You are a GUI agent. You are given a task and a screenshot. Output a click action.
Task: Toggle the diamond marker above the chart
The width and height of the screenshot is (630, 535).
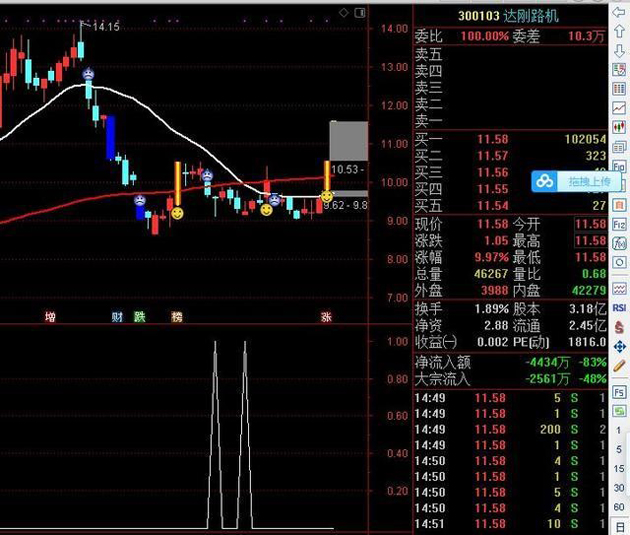344,13
